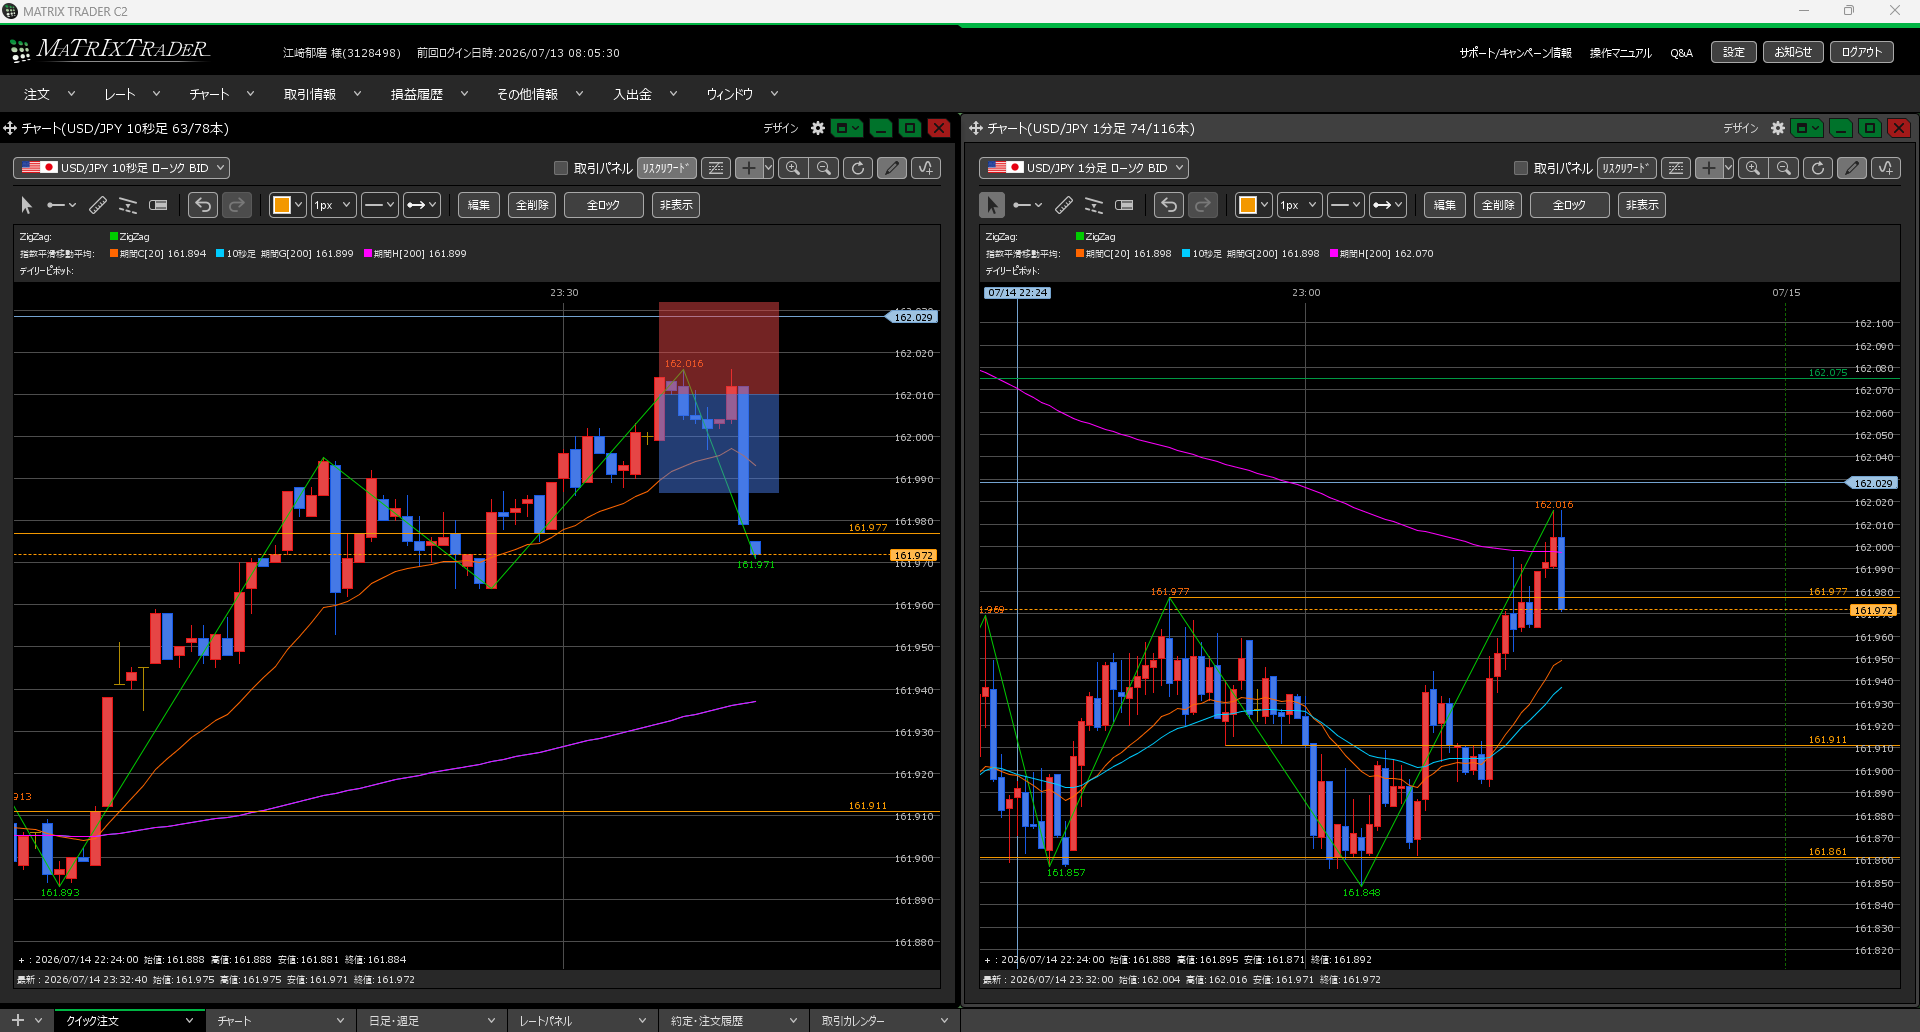Toggle the crosshair button in 10秒足 chart
This screenshot has height=1032, width=1920.
[x=748, y=168]
